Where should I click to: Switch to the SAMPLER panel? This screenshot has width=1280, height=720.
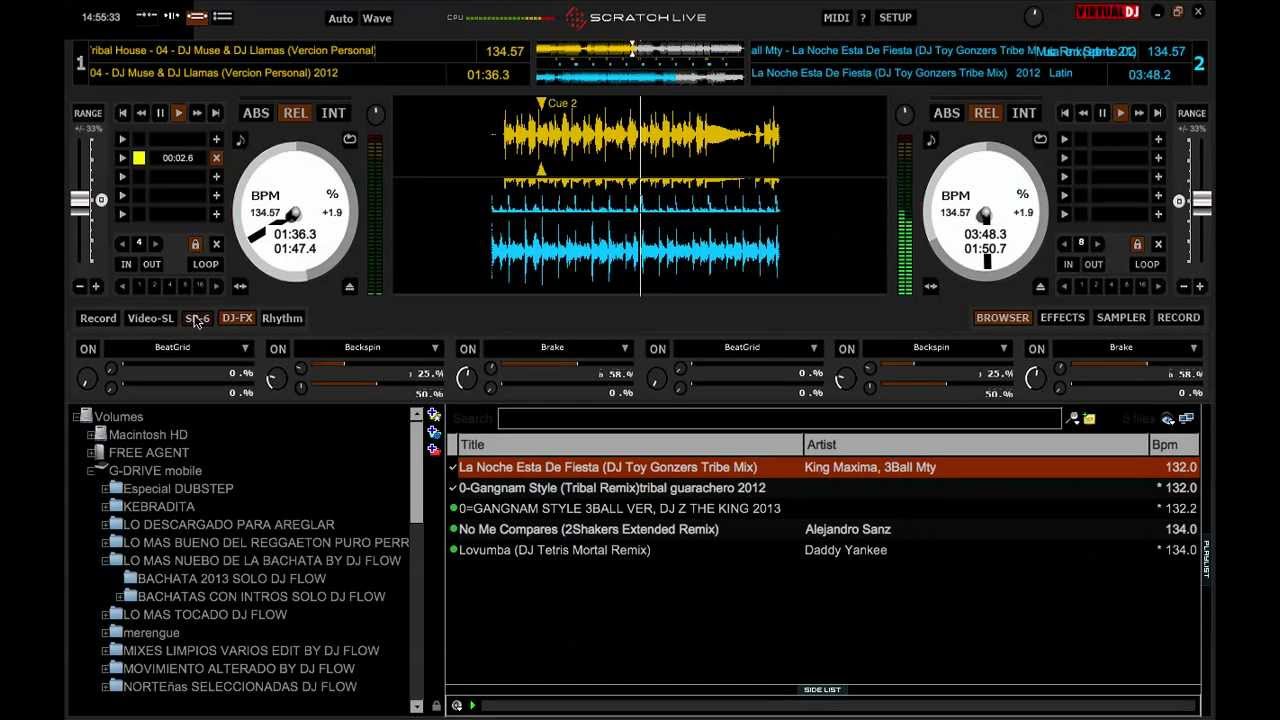coord(1121,317)
